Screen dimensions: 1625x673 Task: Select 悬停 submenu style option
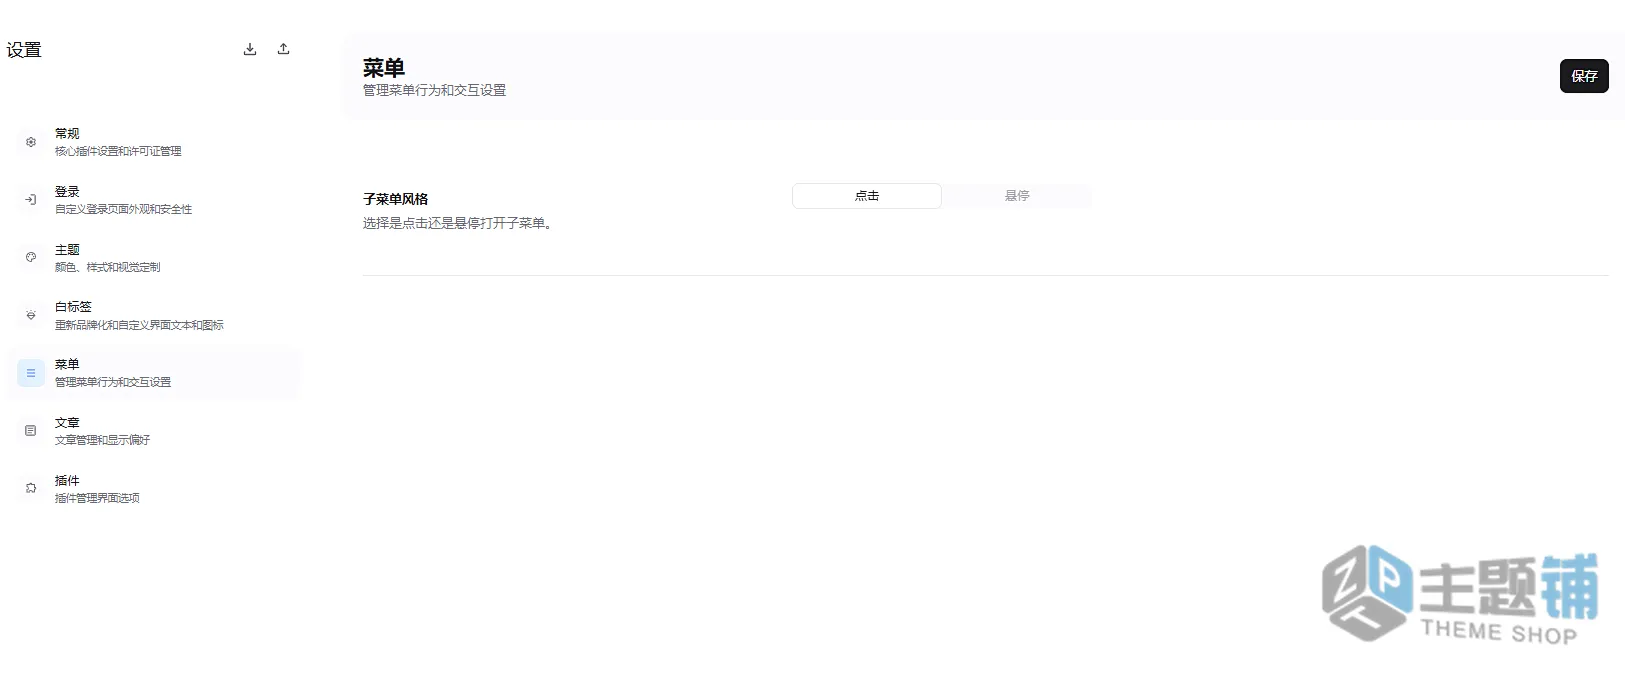[x=1017, y=196]
